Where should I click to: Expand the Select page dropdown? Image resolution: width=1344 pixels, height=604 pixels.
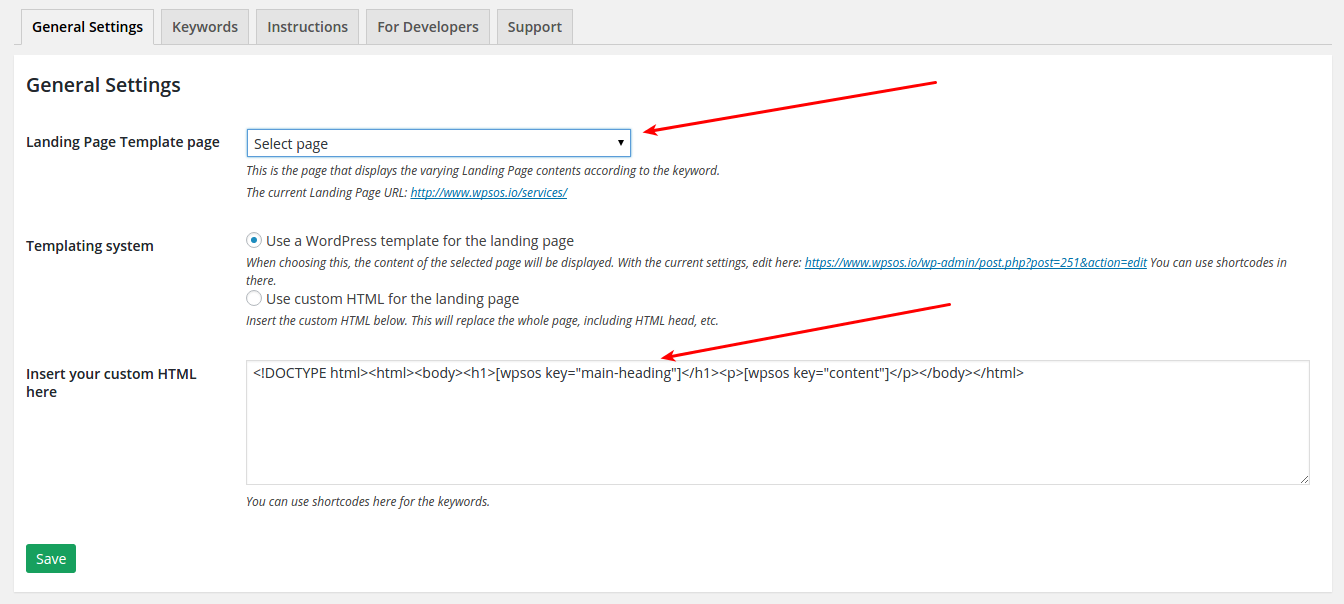click(x=439, y=143)
